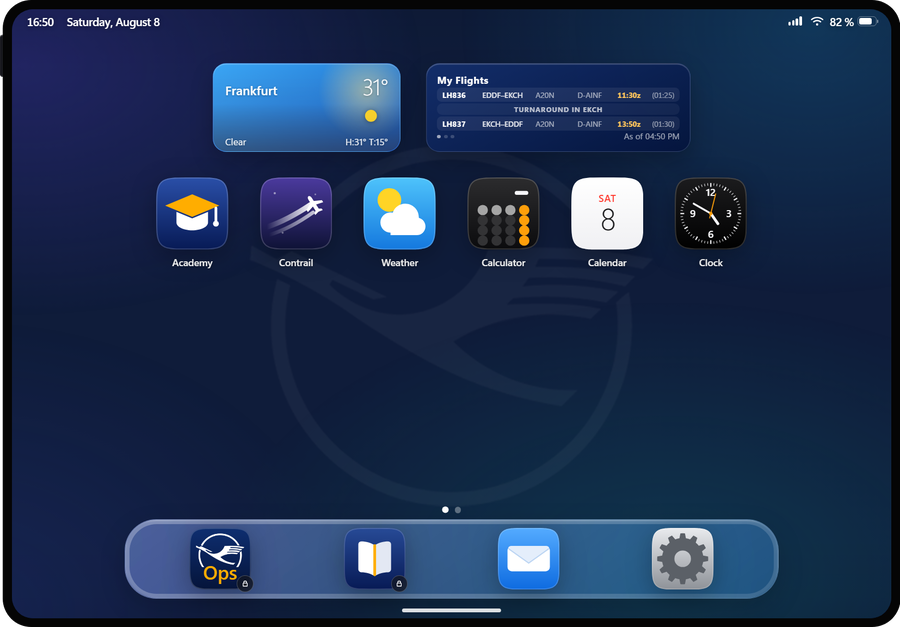Viewport: 900px width, 627px height.
Task: Tap the EDDF–EKCH route text
Action: pos(502,95)
